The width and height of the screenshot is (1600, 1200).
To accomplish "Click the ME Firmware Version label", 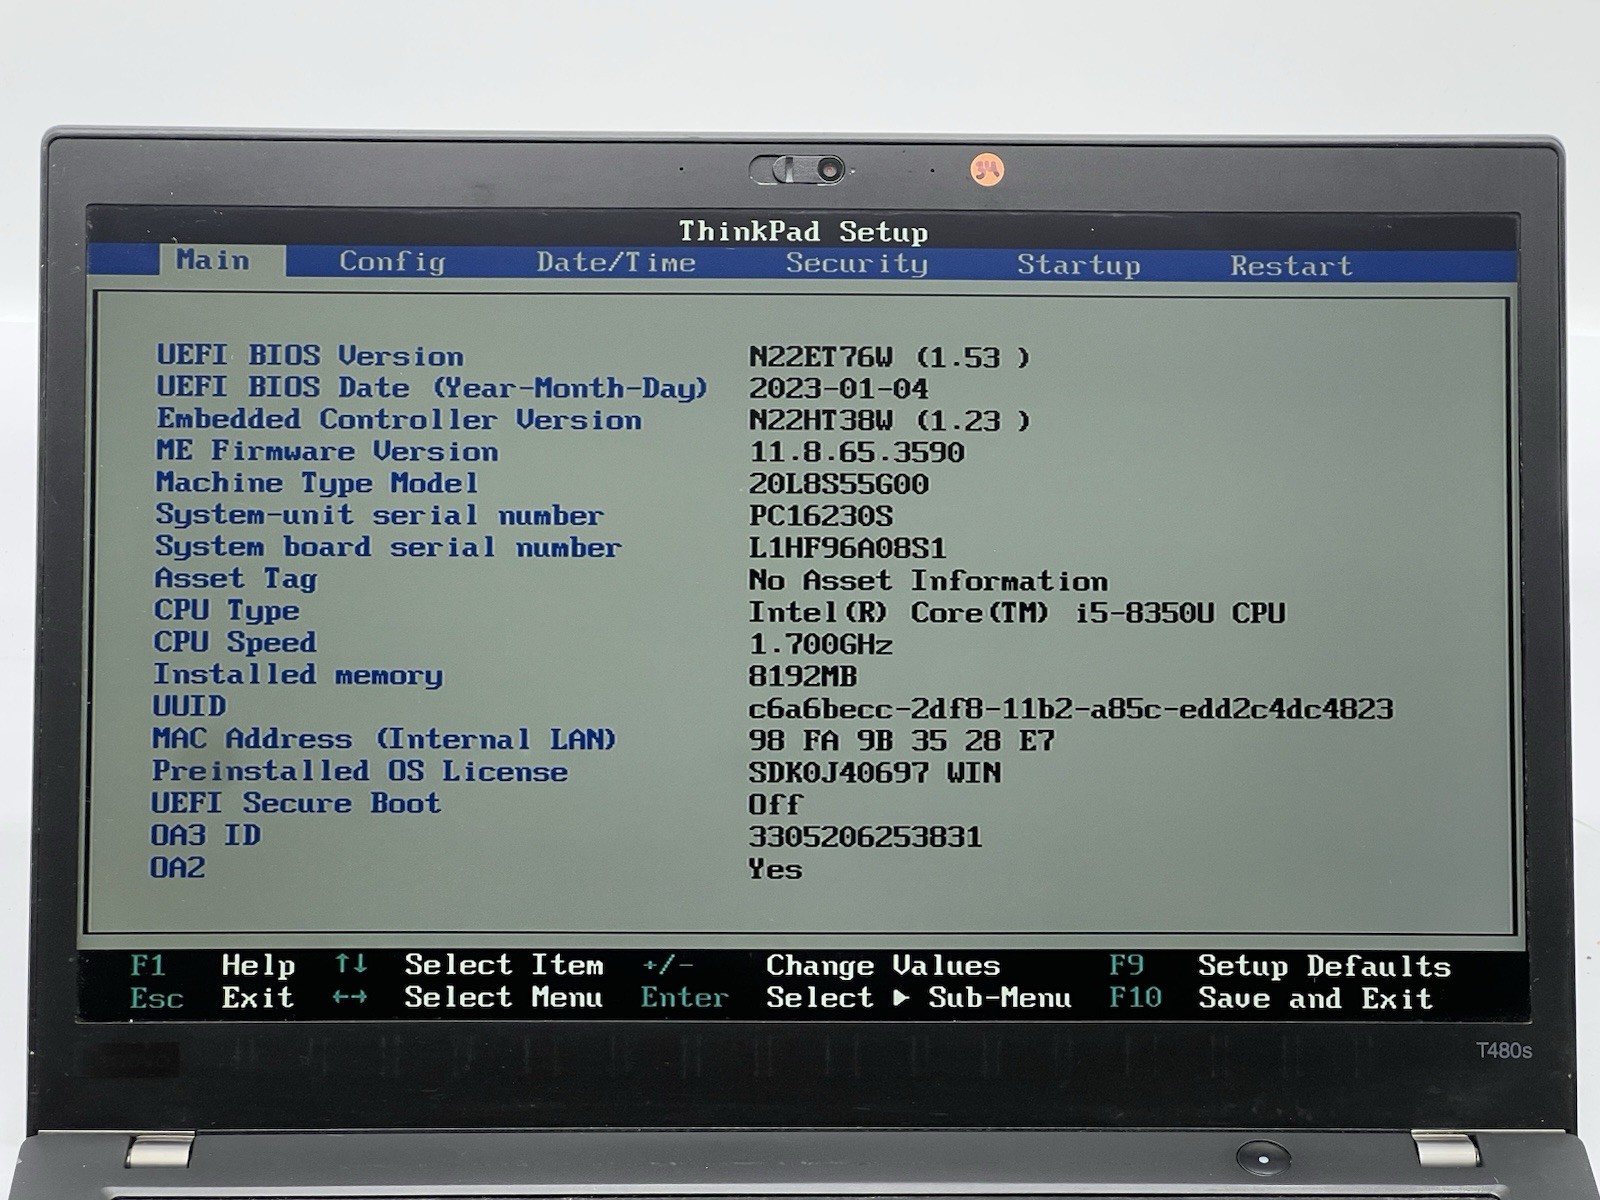I will [x=327, y=451].
